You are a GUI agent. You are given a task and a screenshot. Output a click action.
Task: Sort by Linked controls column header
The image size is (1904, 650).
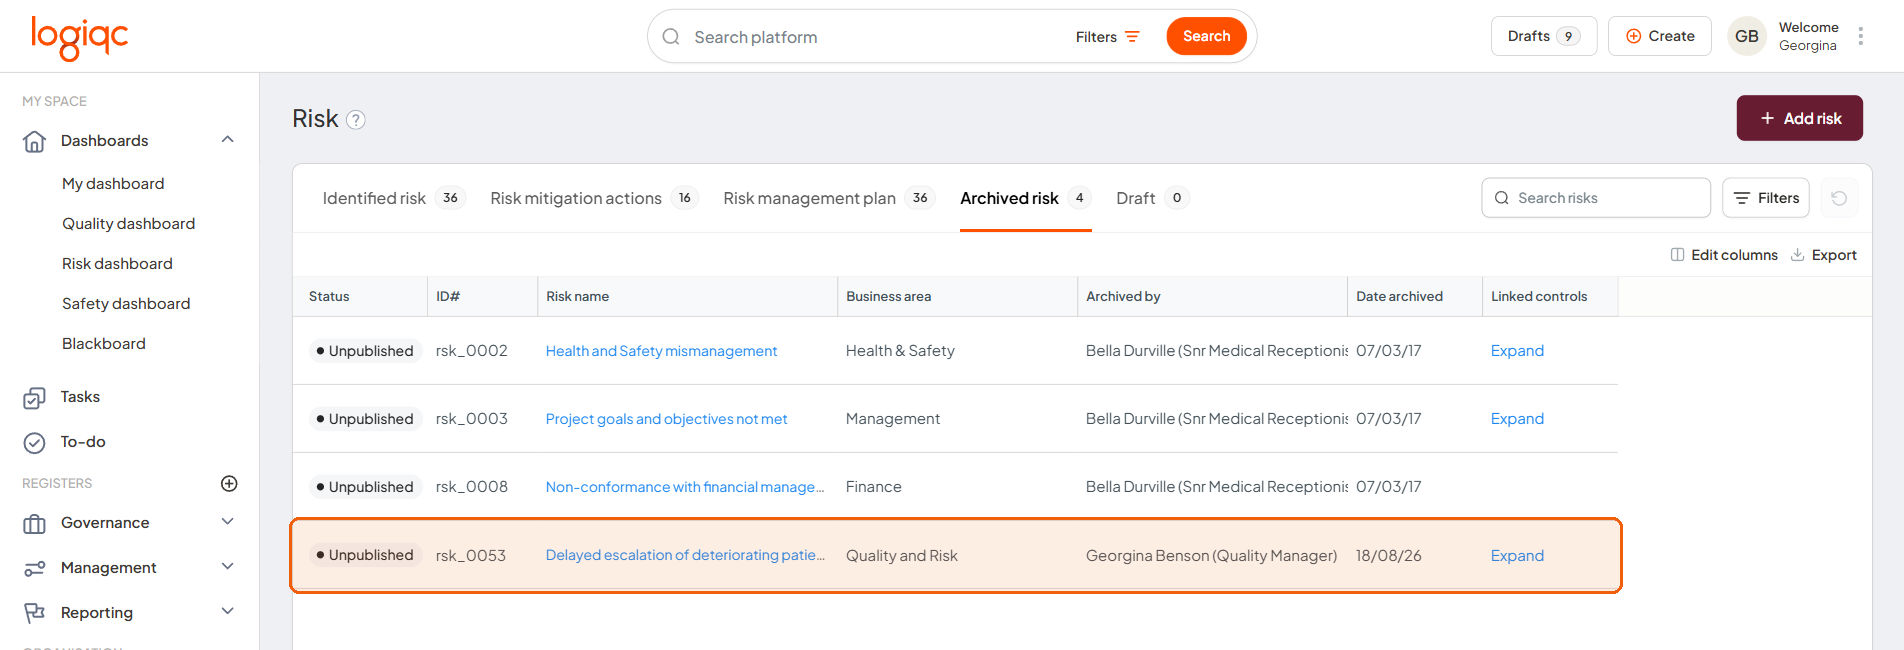click(x=1550, y=297)
